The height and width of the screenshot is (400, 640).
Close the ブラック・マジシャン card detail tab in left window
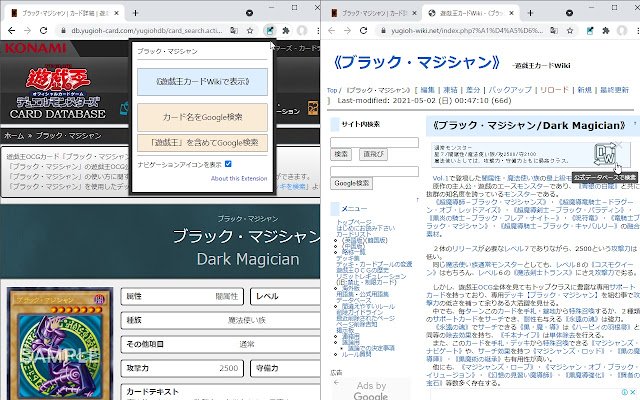click(x=116, y=13)
